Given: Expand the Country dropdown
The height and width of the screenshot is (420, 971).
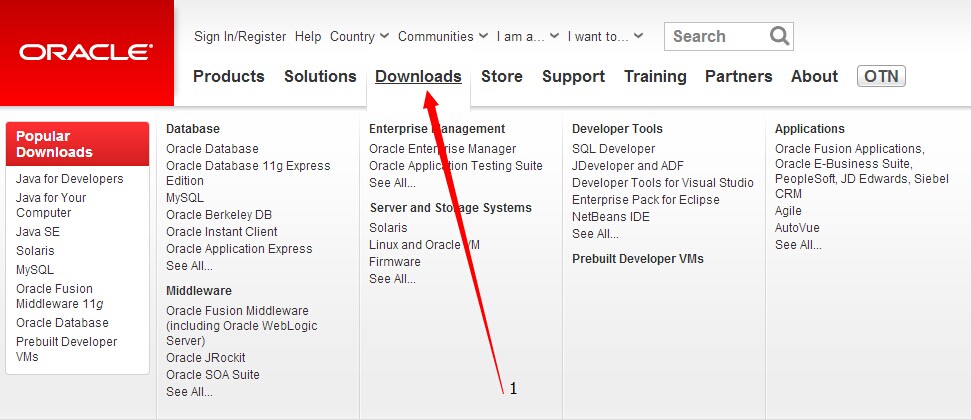Looking at the screenshot, I should (359, 37).
